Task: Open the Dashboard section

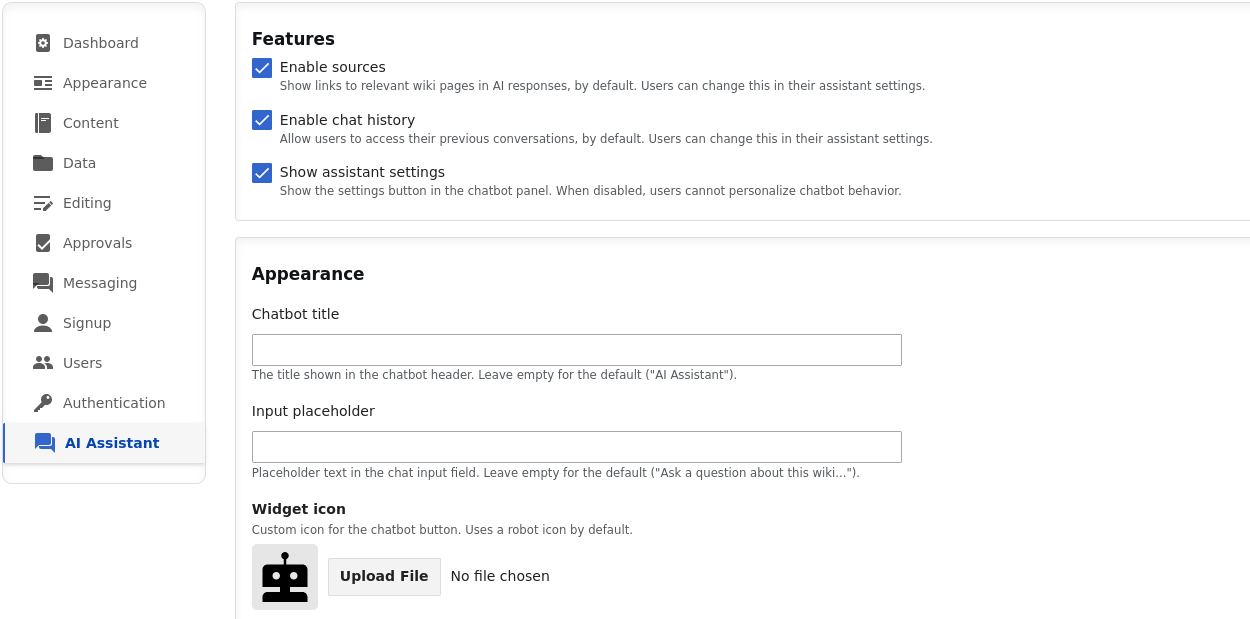Action: coord(102,43)
